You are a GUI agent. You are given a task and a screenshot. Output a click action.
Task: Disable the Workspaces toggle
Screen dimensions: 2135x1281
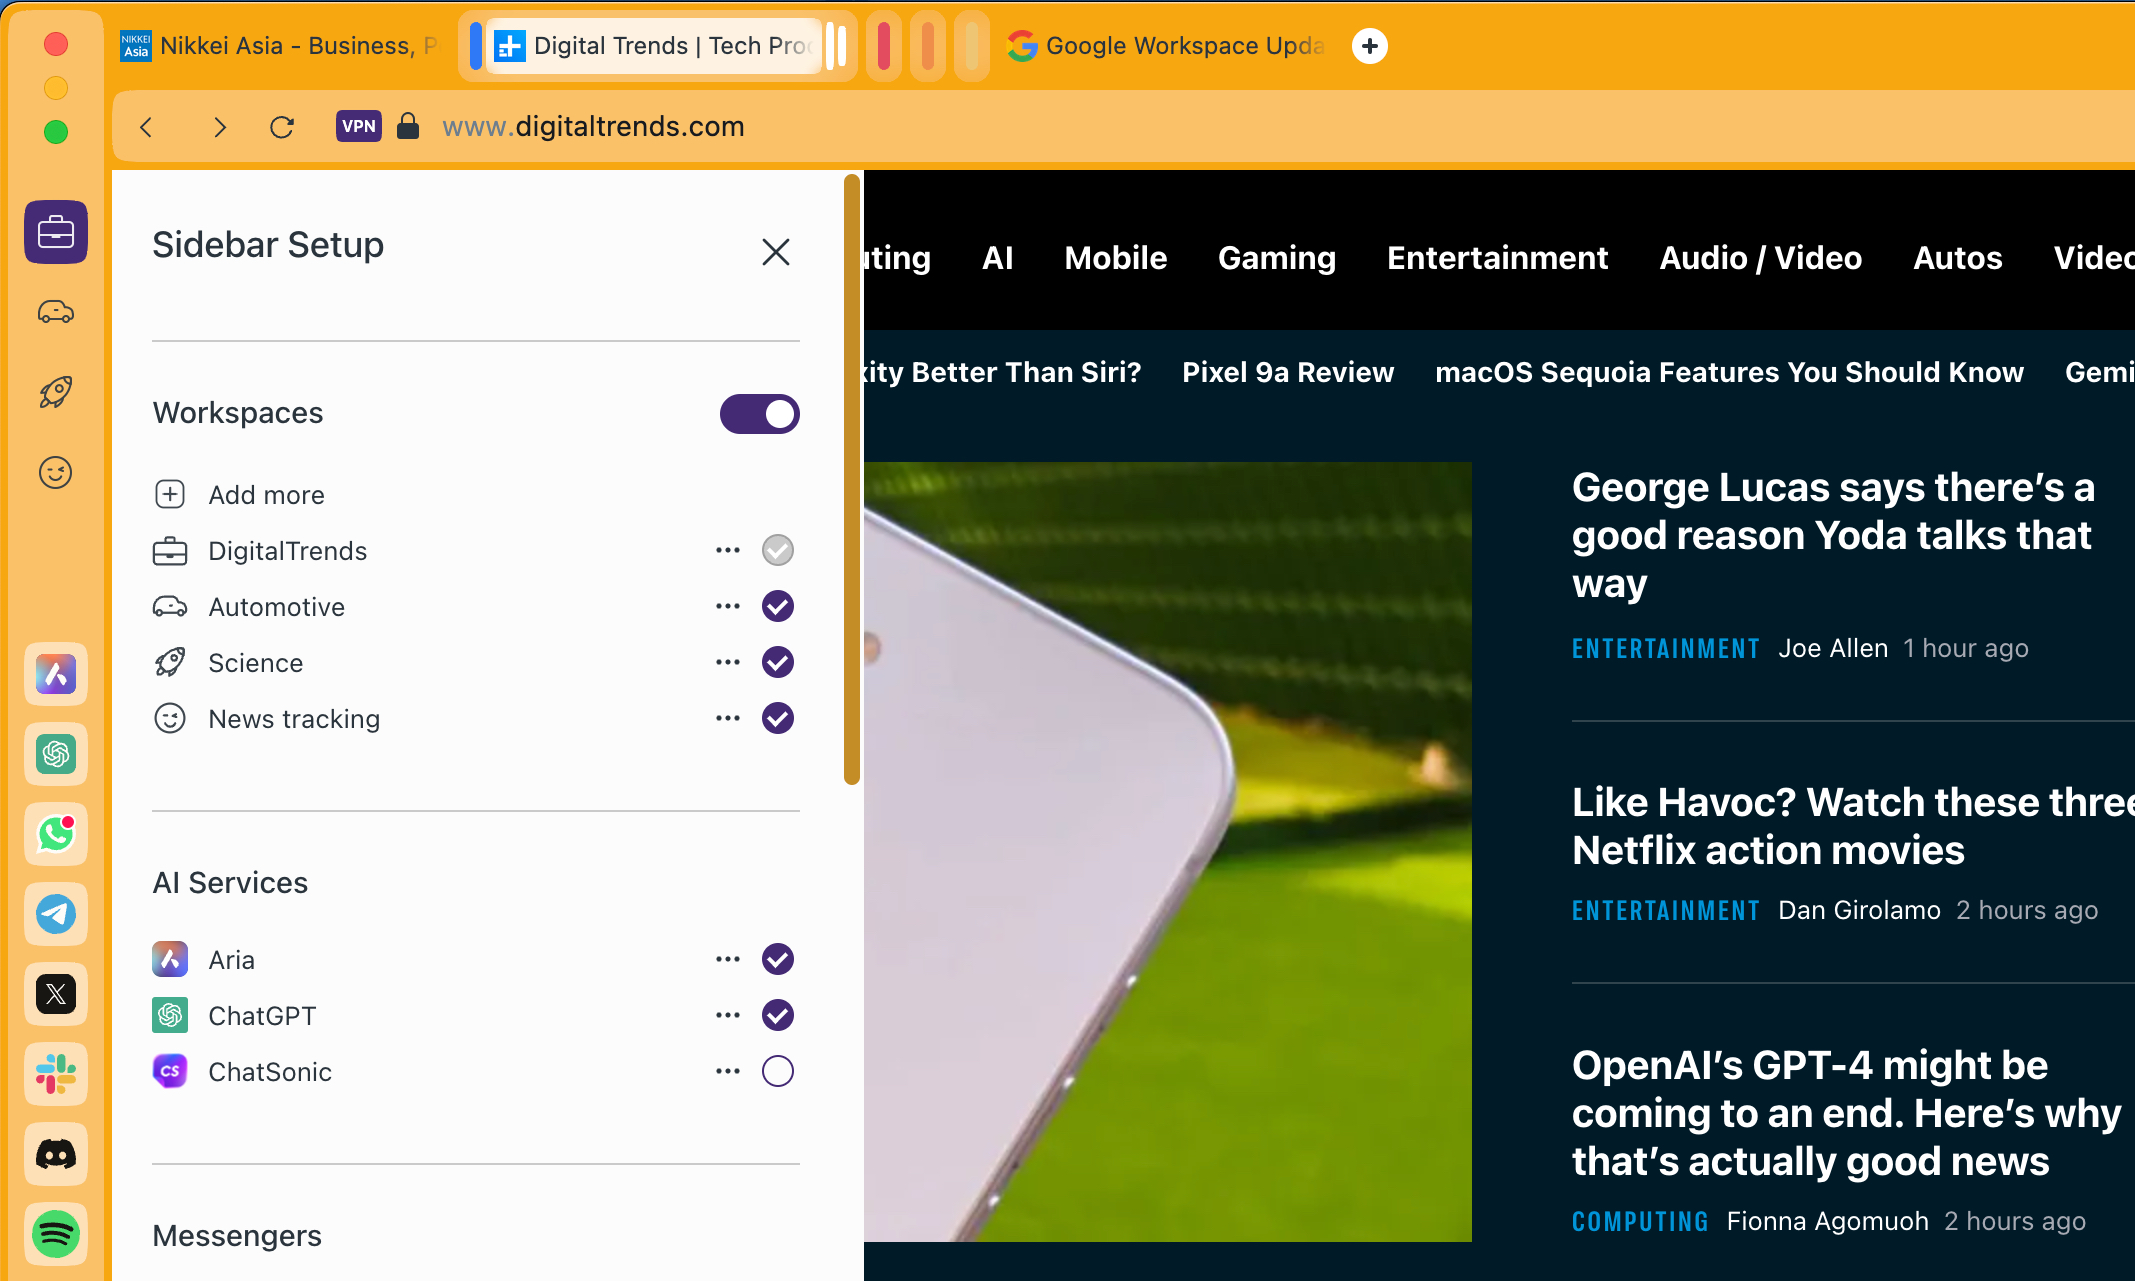[x=759, y=413]
